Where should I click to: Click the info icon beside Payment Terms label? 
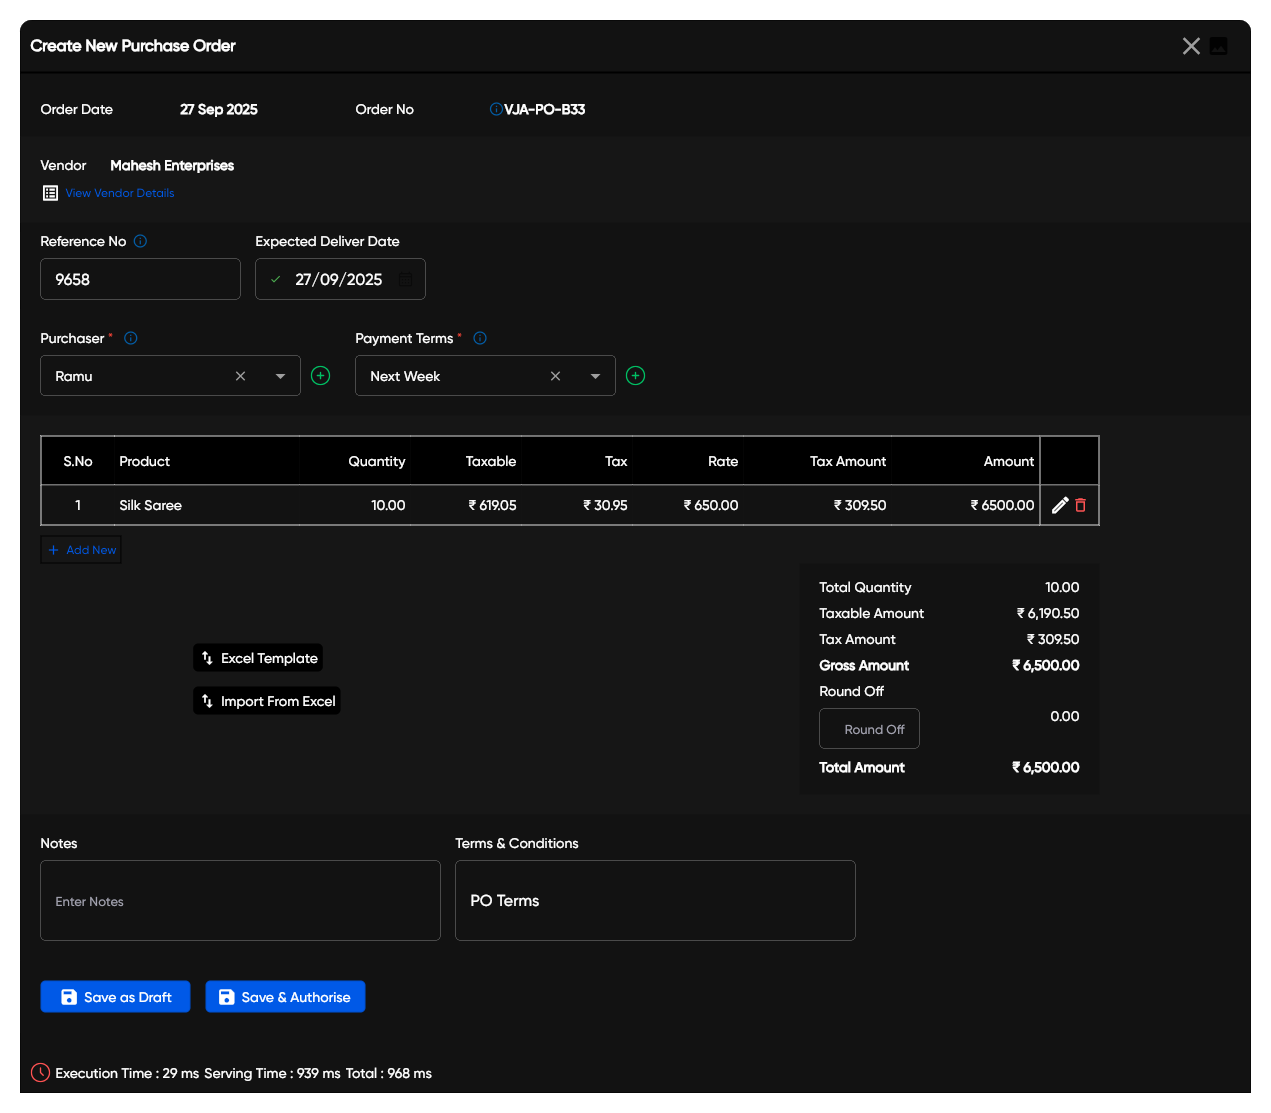coord(480,338)
